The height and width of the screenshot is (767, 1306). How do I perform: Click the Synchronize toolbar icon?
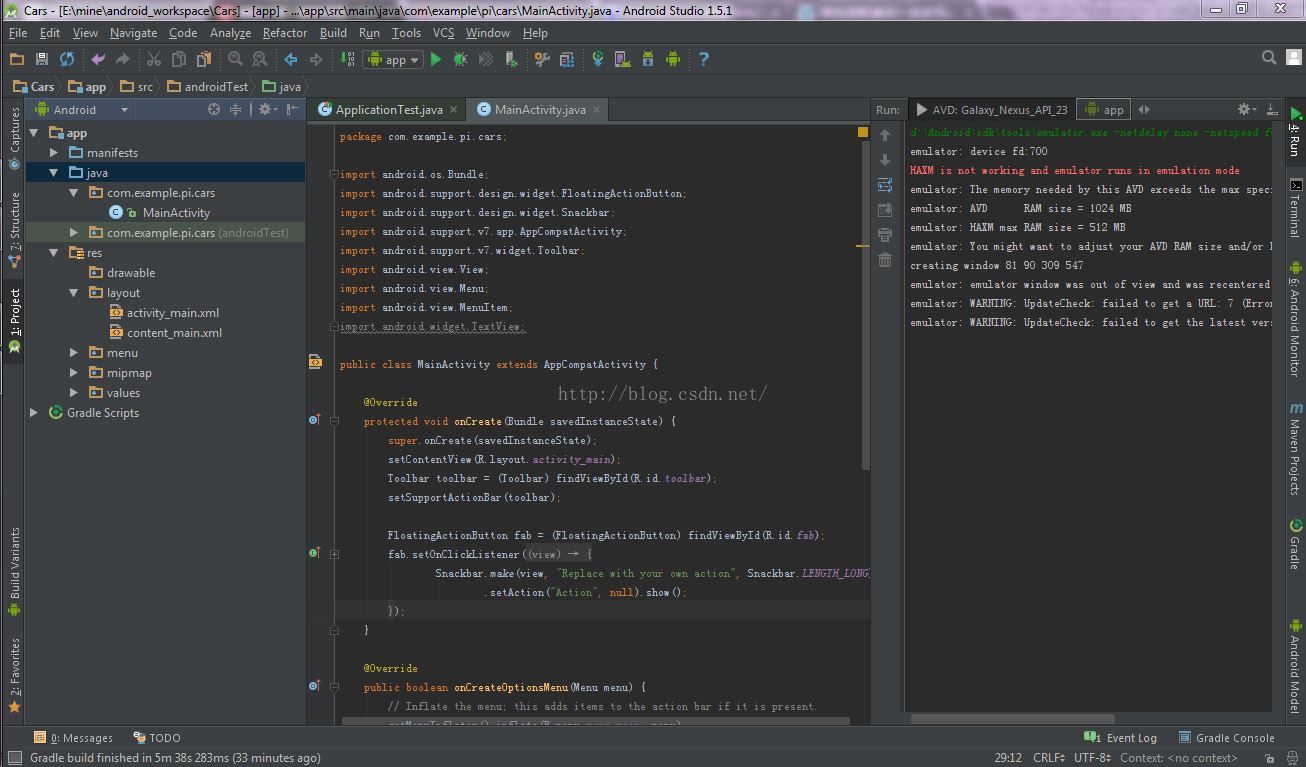pos(67,60)
